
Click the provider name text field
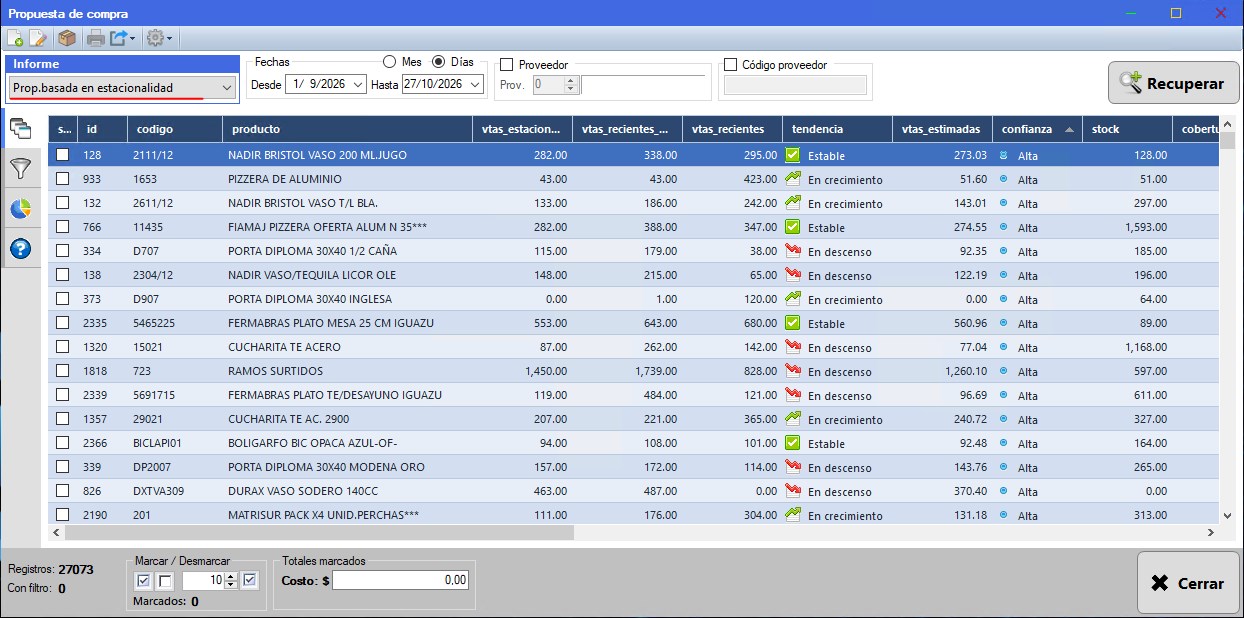[x=644, y=86]
